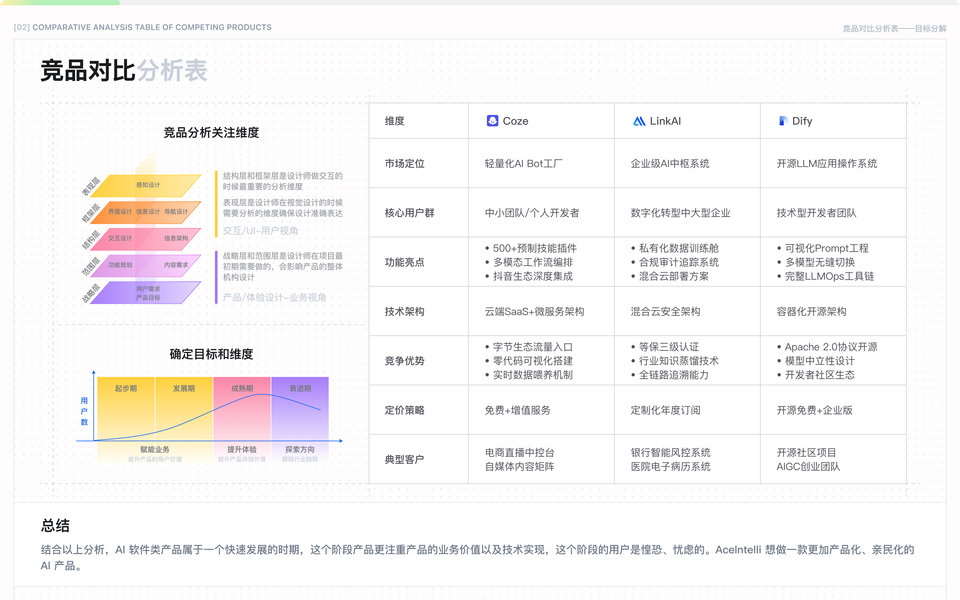
Task: Click the 起步期 stage block
Action: click(126, 408)
